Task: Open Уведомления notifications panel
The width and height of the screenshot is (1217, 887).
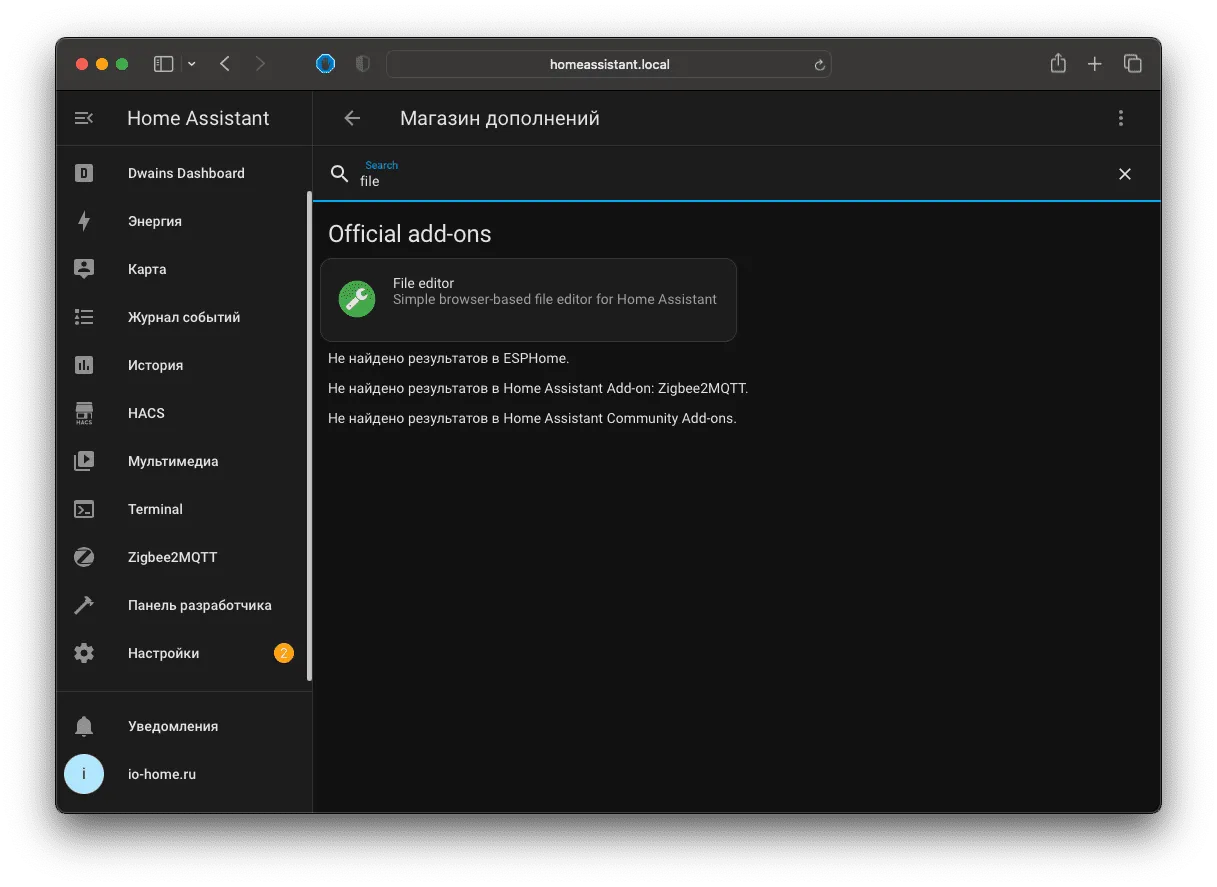Action: 184,726
